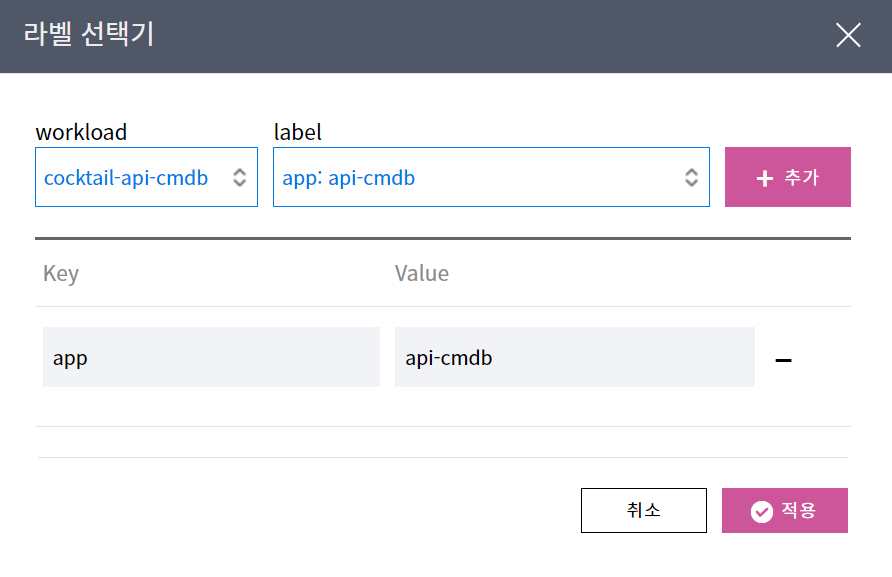This screenshot has width=892, height=577.
Task: Click the Value column header
Action: pyautogui.click(x=422, y=274)
